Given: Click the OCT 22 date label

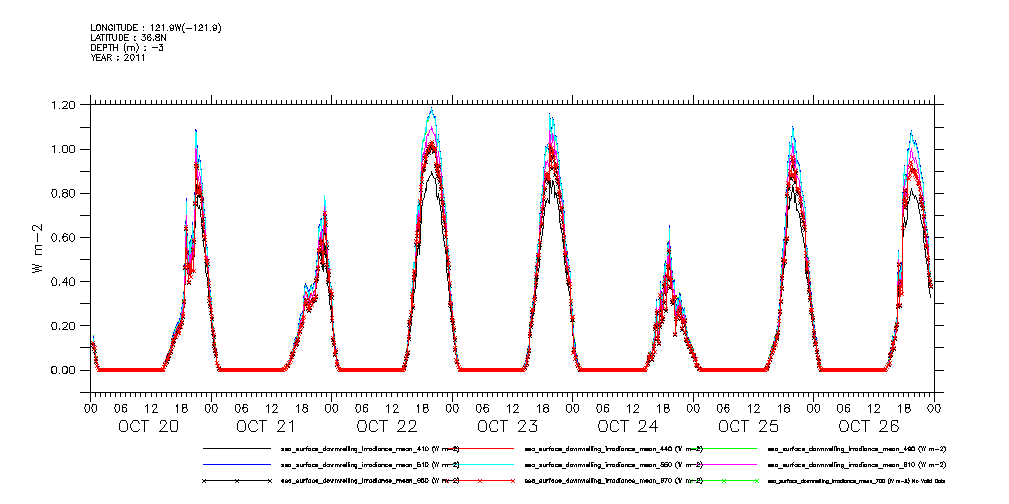Looking at the screenshot, I should [x=387, y=427].
